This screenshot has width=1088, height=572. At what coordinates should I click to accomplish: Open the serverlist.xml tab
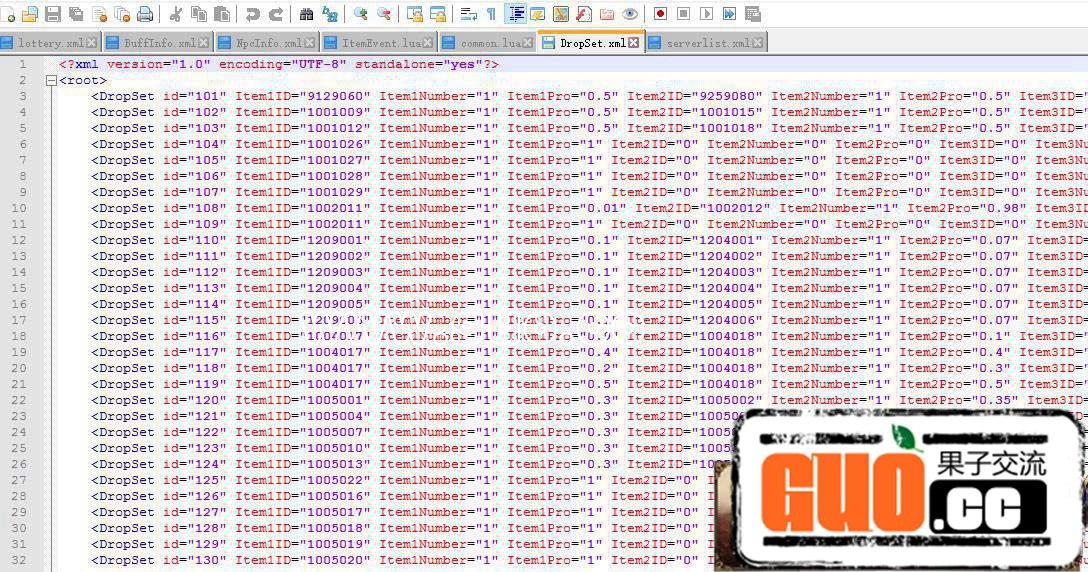point(705,43)
